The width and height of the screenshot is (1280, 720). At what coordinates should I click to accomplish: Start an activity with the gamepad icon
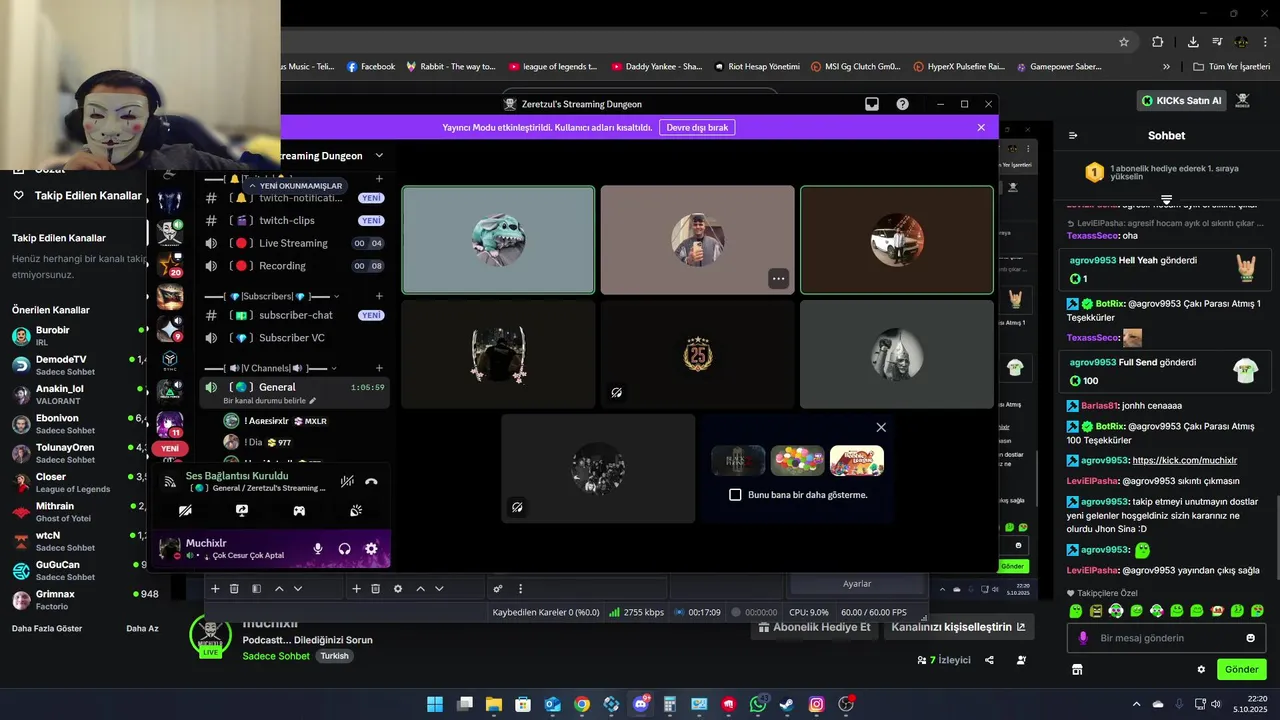point(299,510)
